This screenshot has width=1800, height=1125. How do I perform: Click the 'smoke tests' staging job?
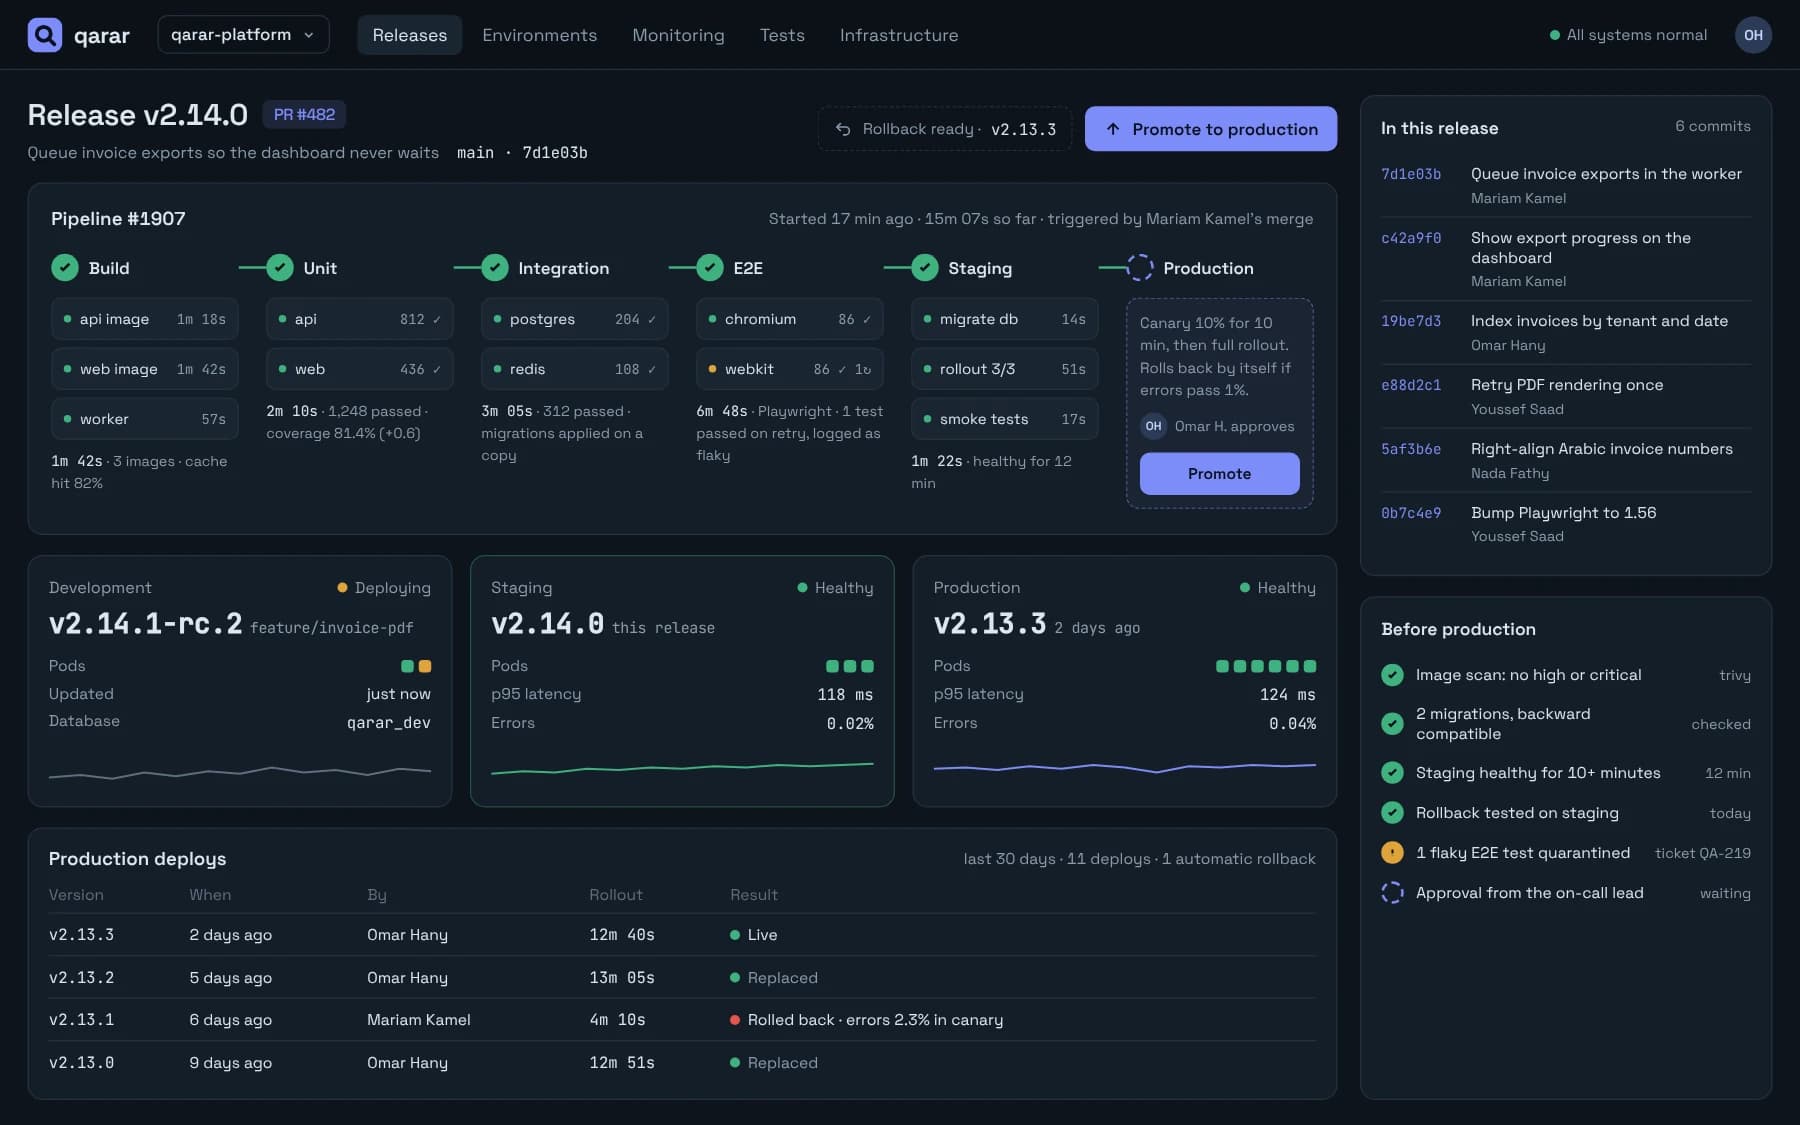[x=1005, y=419]
